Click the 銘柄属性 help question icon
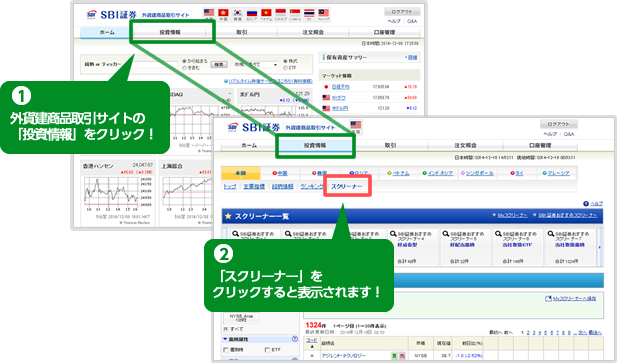 tap(295, 339)
